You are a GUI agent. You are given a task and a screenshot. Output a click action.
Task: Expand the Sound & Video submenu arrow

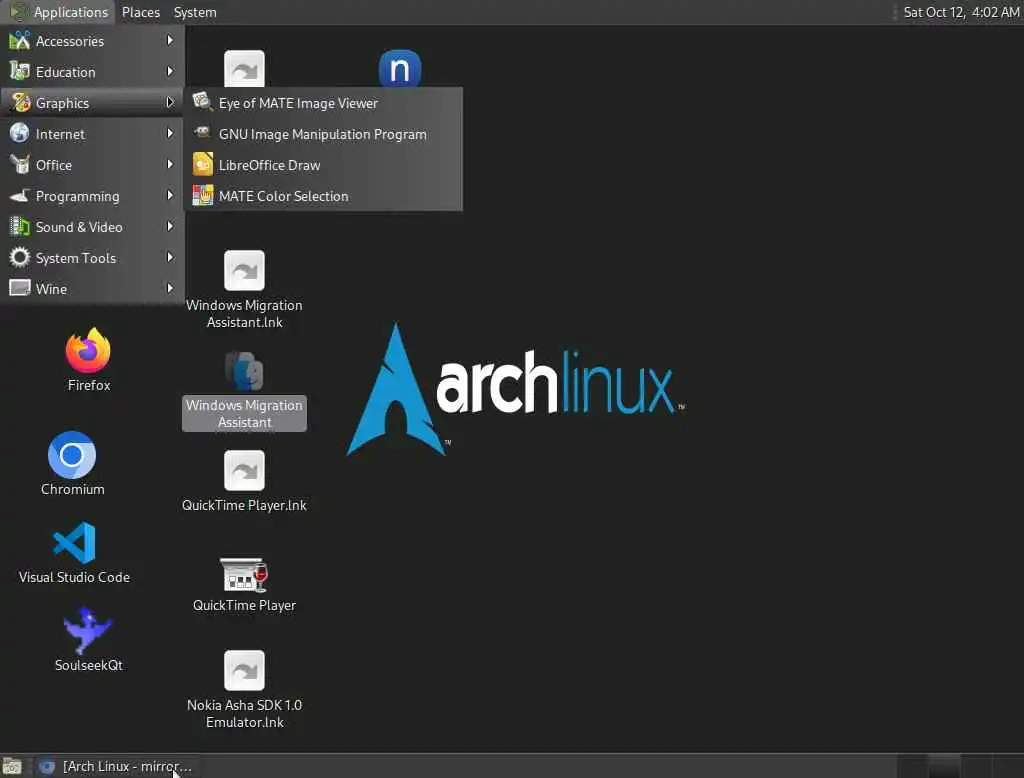pos(170,226)
